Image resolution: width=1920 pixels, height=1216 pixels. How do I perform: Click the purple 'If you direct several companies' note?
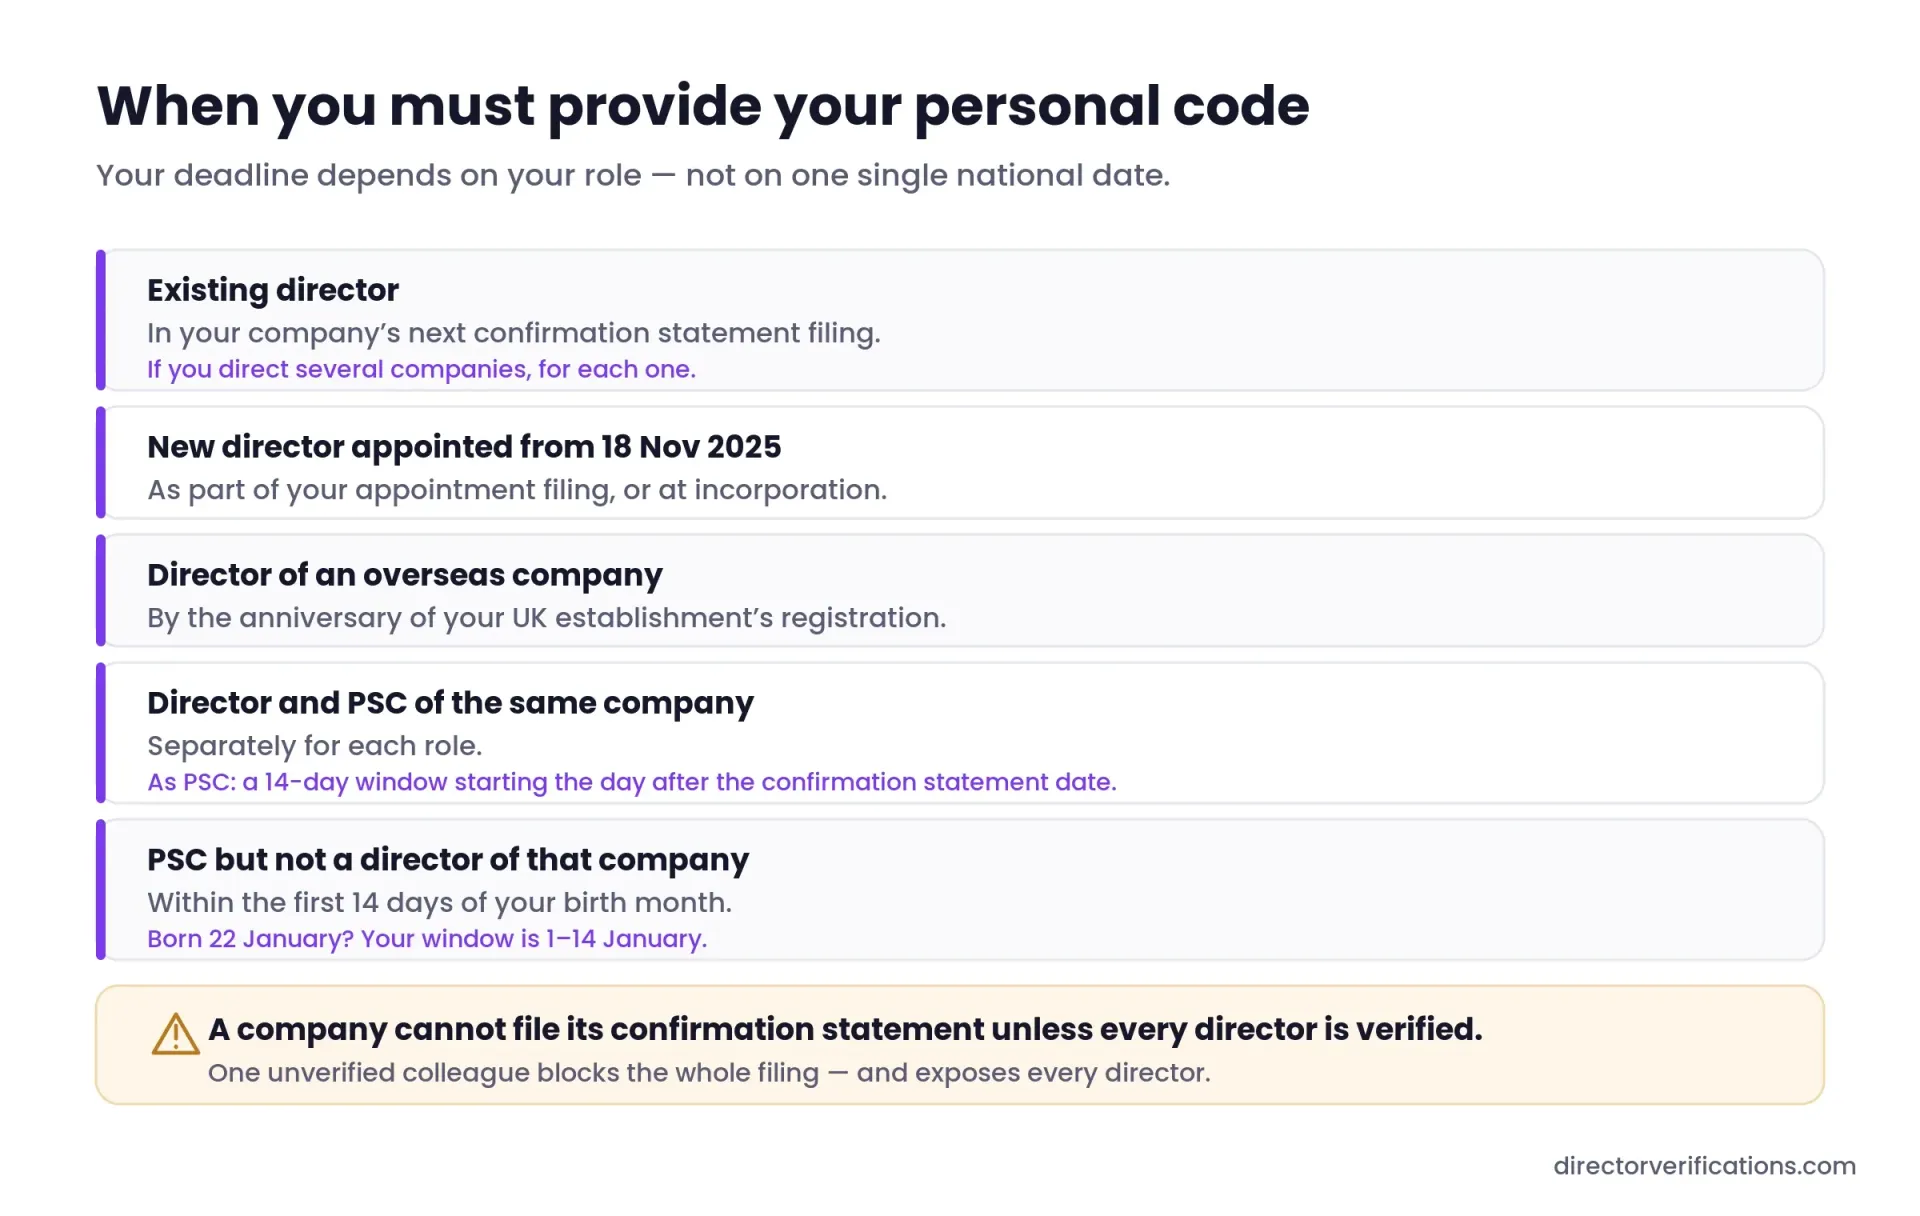click(421, 369)
